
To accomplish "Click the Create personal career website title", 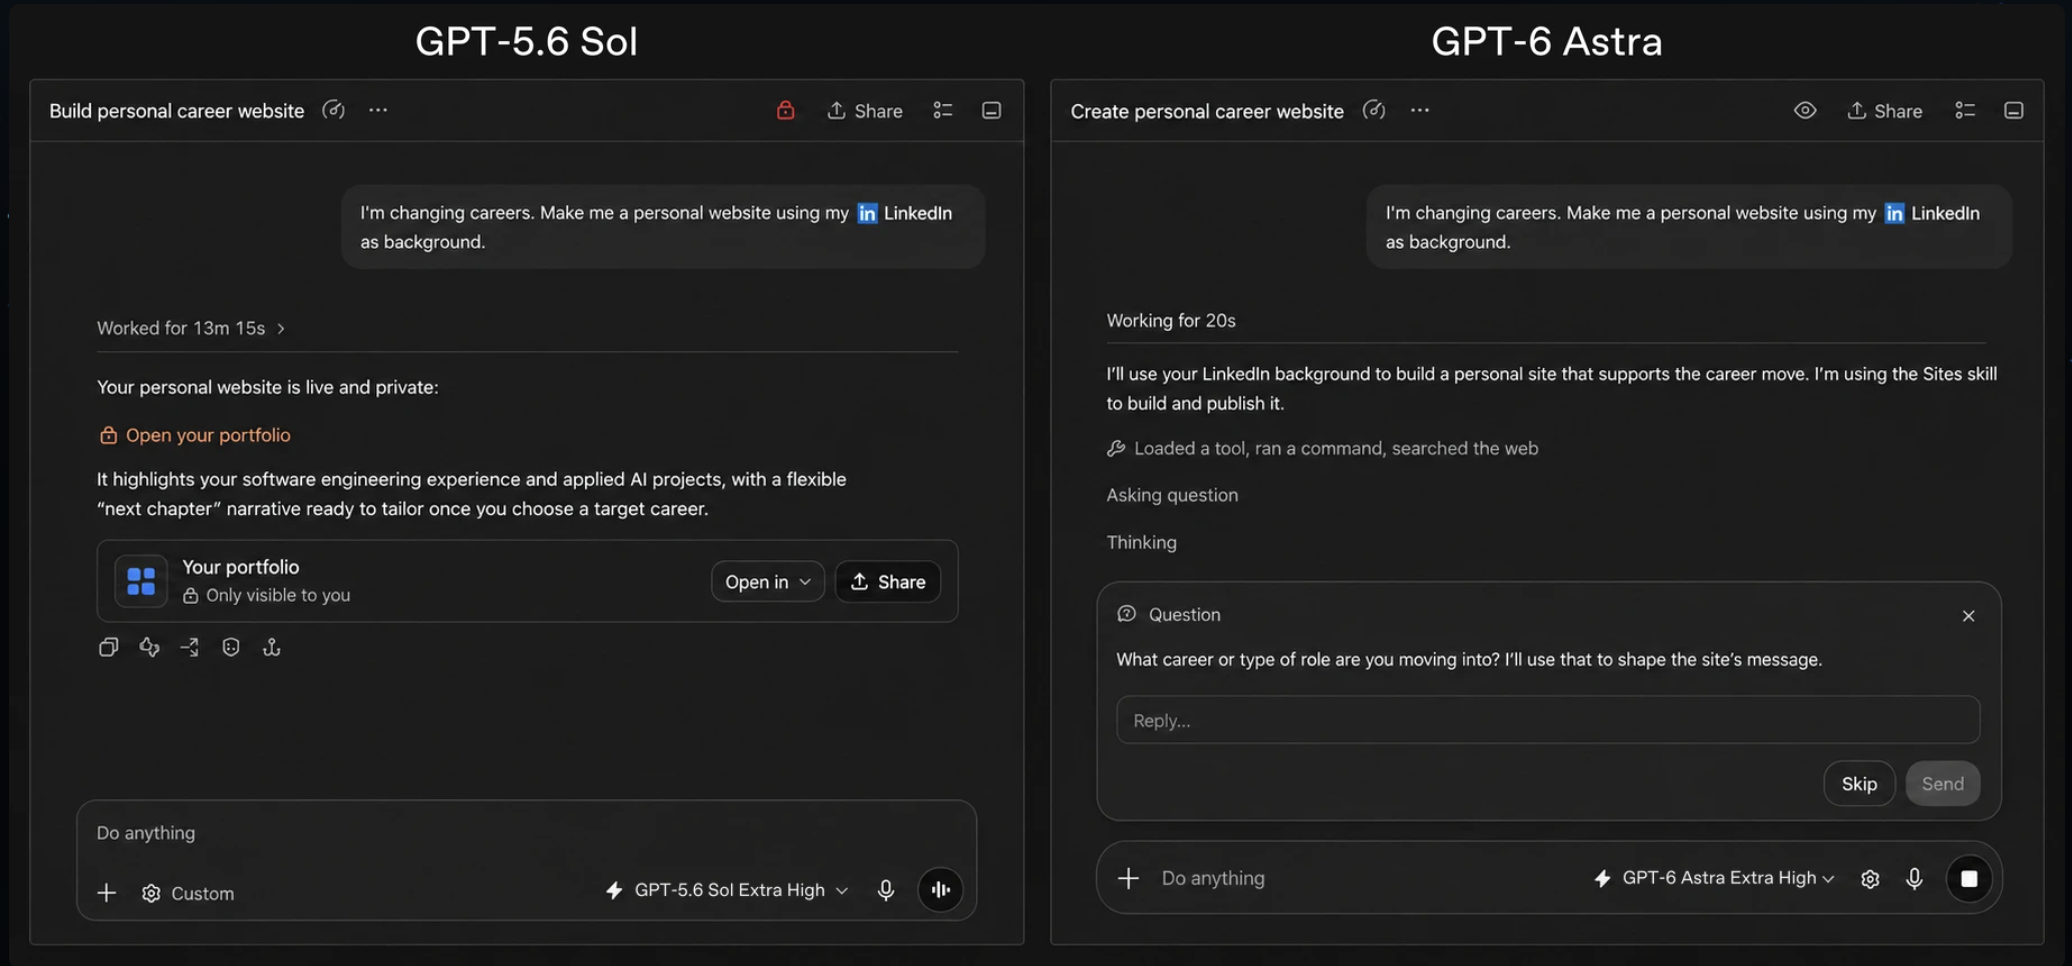I will (1207, 111).
